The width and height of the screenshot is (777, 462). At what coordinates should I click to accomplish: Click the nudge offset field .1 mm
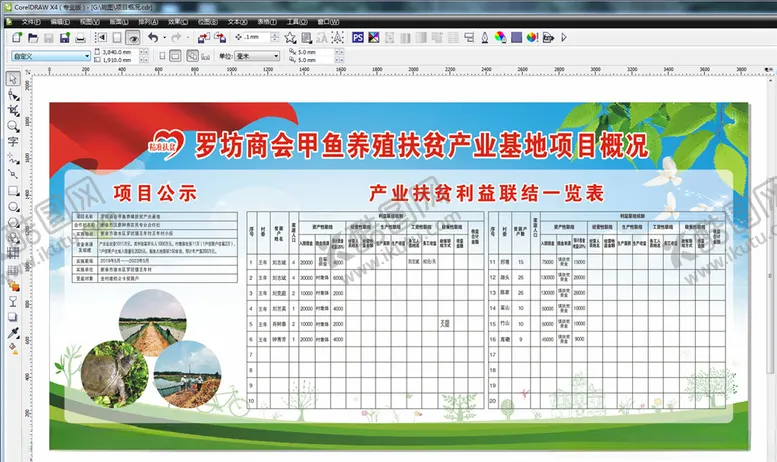256,37
